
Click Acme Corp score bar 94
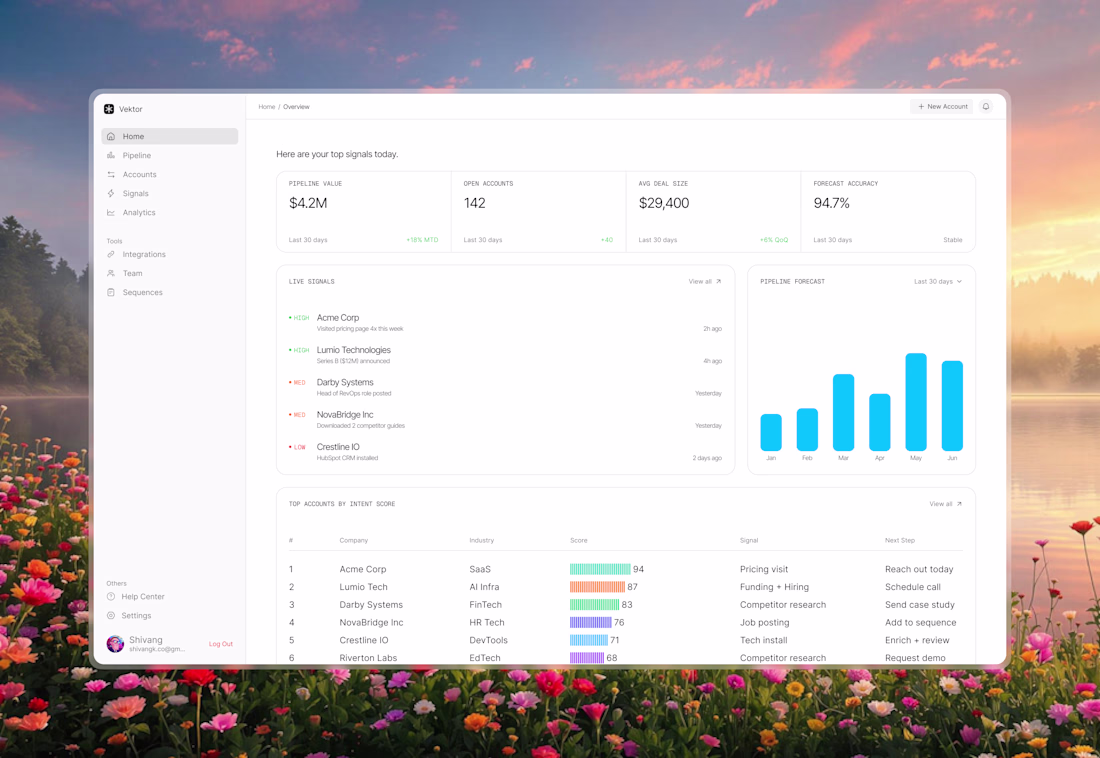coord(600,569)
